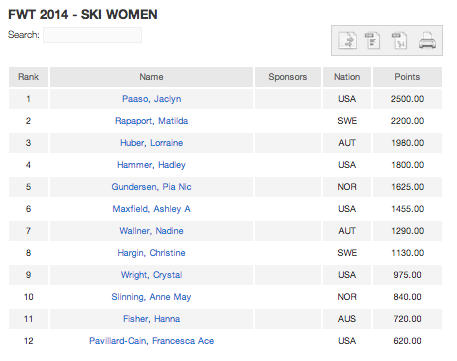
Task: Open Fisher, Hanna profile link
Action: pyautogui.click(x=152, y=319)
